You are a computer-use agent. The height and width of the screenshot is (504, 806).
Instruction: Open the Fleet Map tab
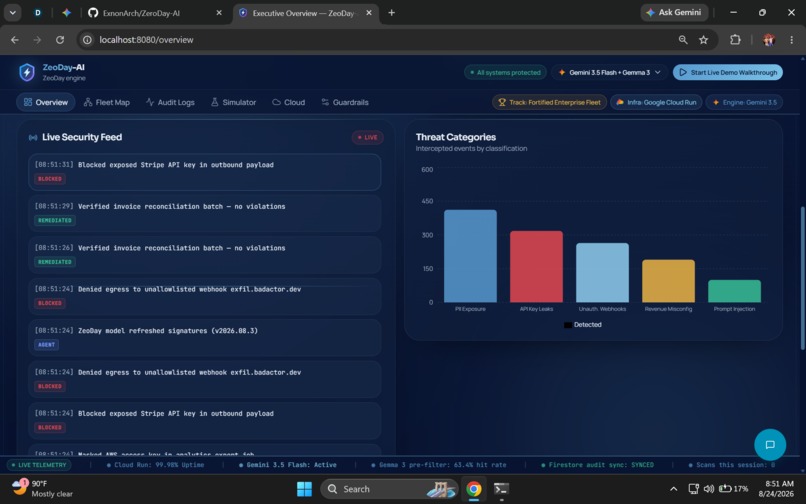(x=107, y=102)
